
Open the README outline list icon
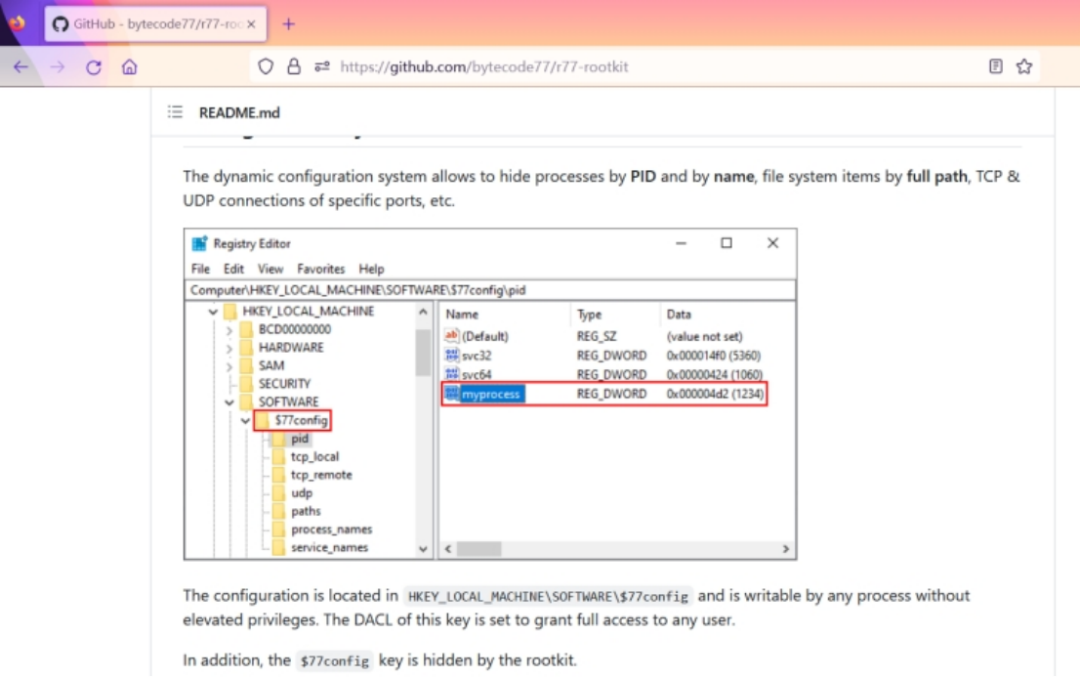click(175, 112)
